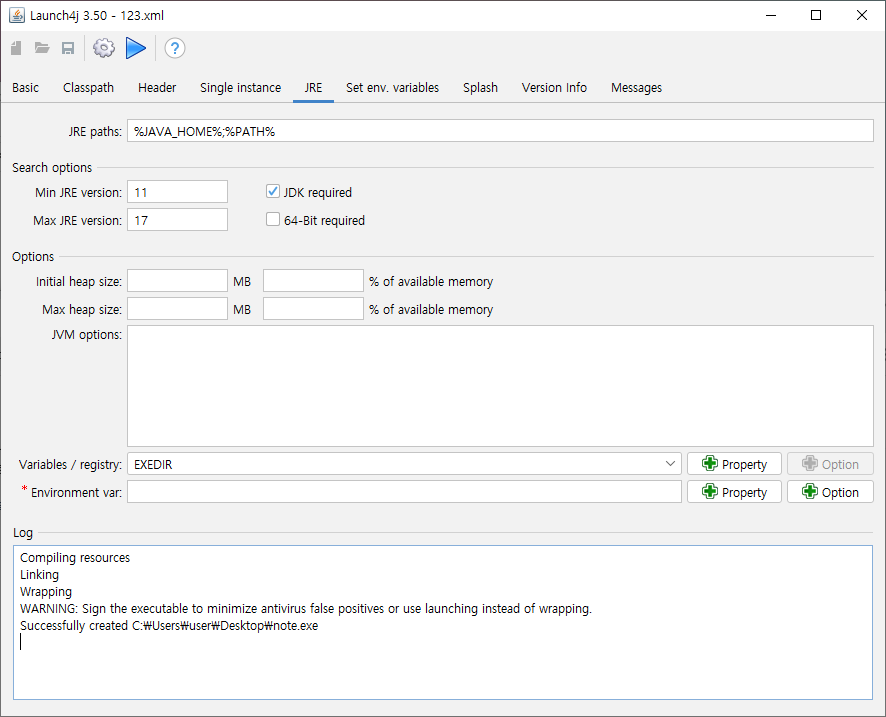
Task: Click the 'Compiling resources' log line
Action: point(75,558)
